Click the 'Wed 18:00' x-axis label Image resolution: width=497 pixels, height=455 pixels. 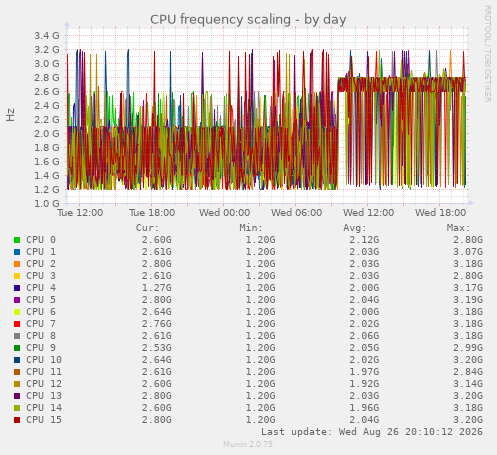[440, 213]
